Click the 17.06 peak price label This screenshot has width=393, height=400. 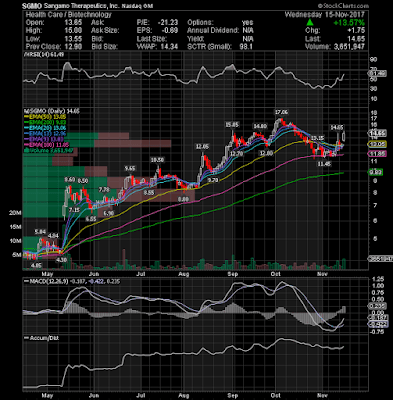click(281, 112)
